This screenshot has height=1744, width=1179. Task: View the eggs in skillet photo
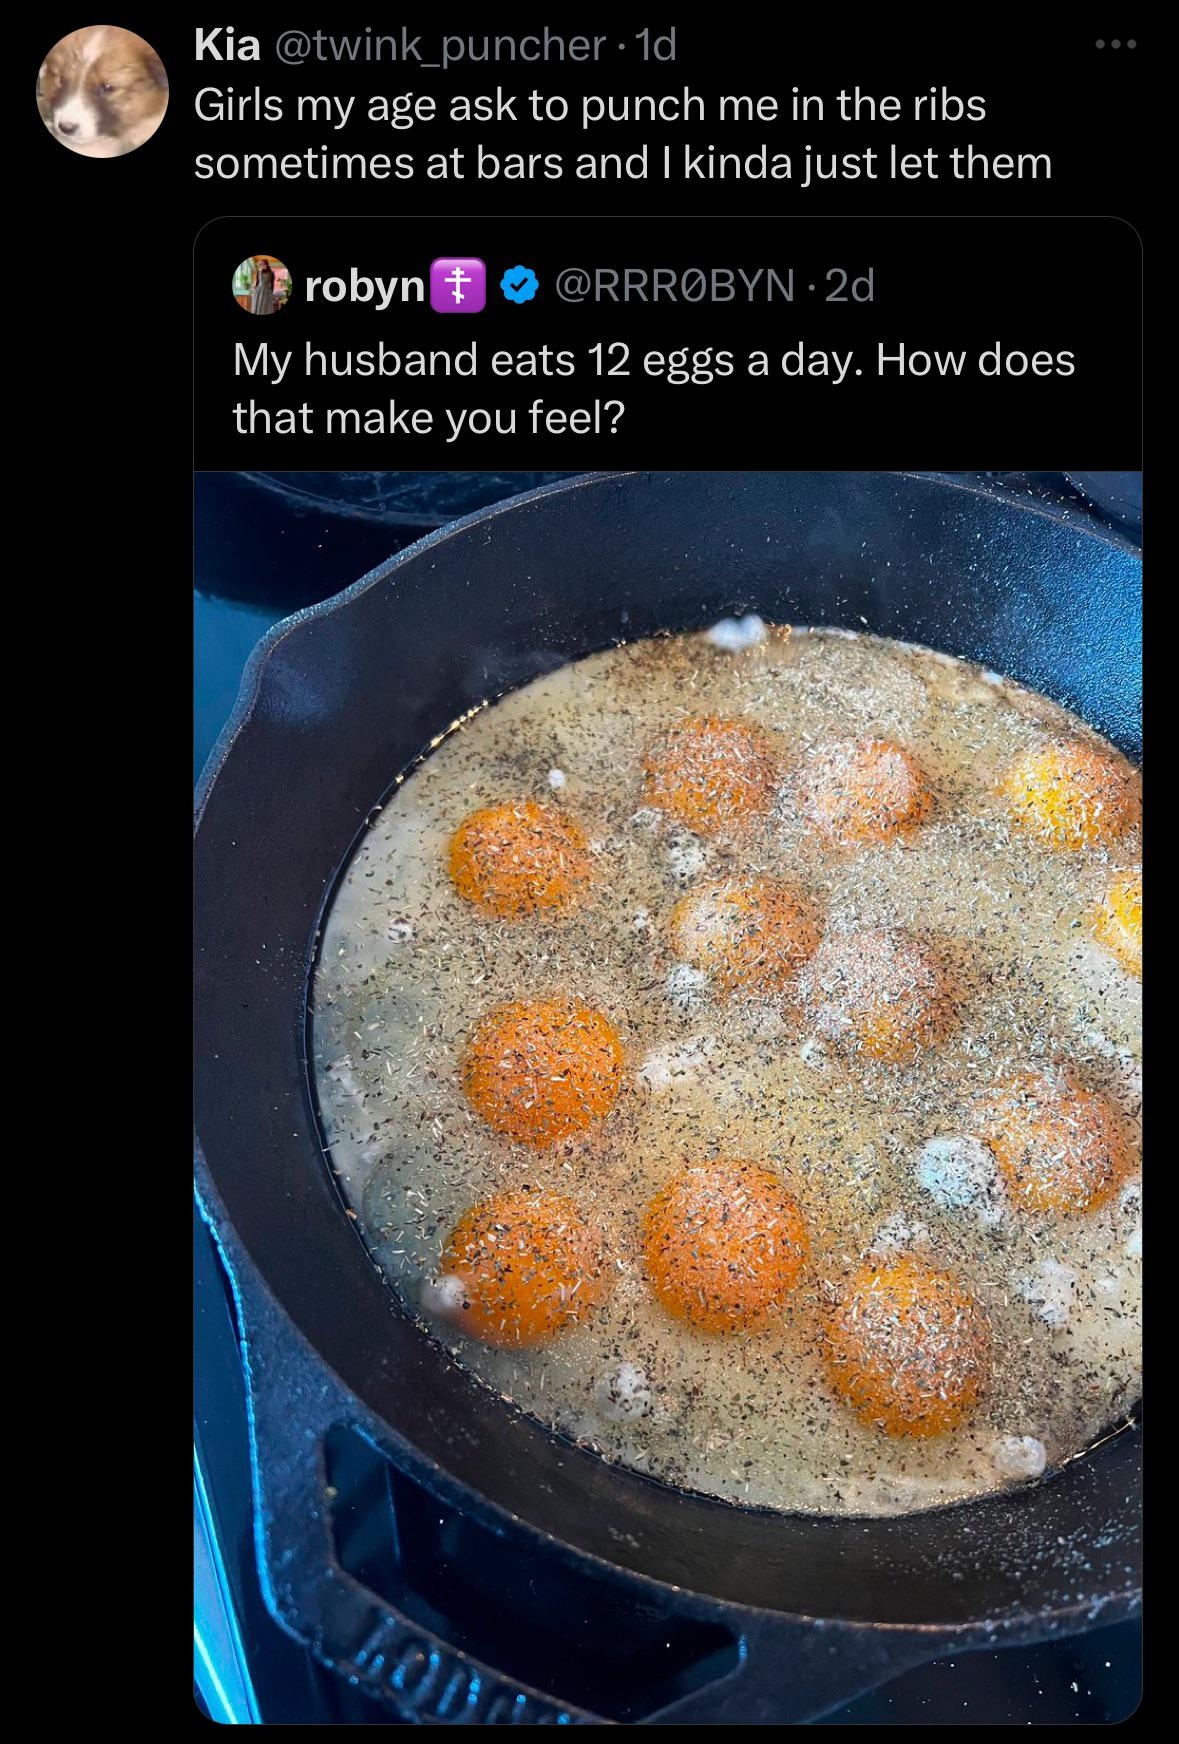point(668,1097)
